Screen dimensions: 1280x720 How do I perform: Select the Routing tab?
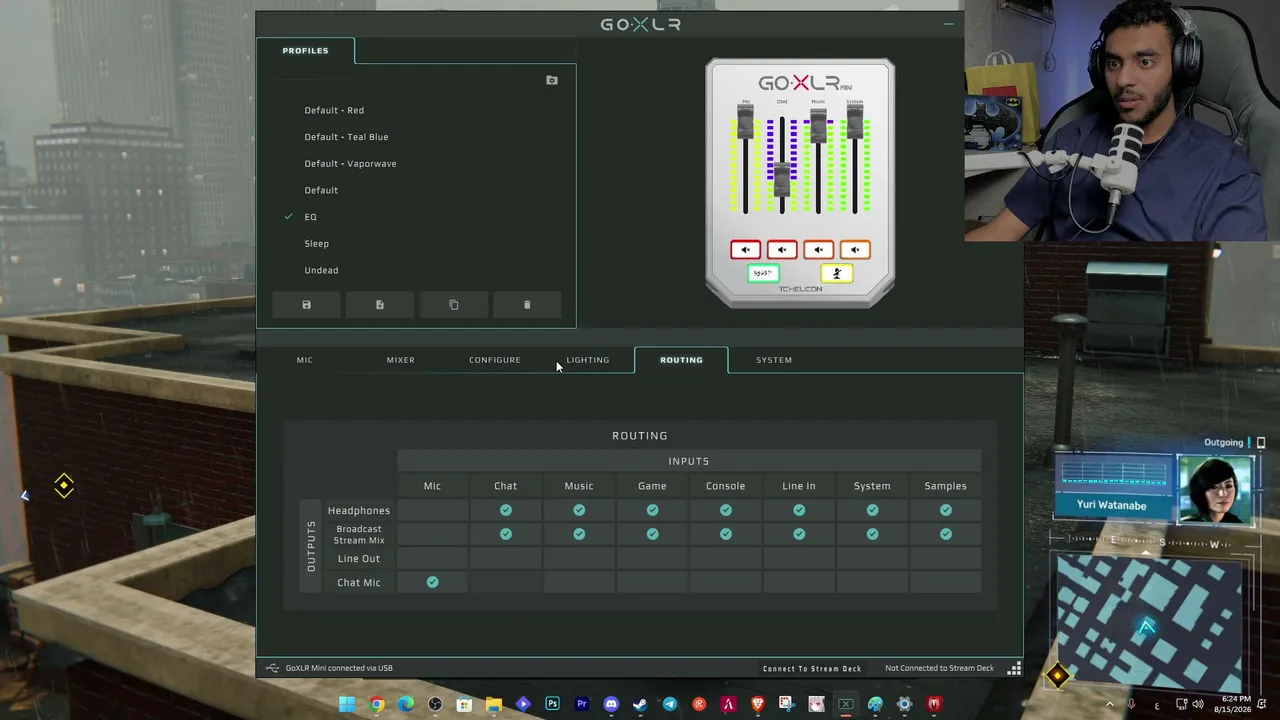pyautogui.click(x=681, y=360)
